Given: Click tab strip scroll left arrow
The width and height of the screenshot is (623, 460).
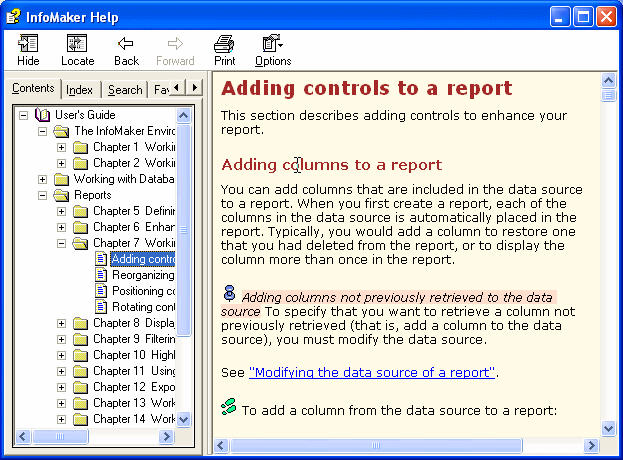Looking at the screenshot, I should 177,87.
